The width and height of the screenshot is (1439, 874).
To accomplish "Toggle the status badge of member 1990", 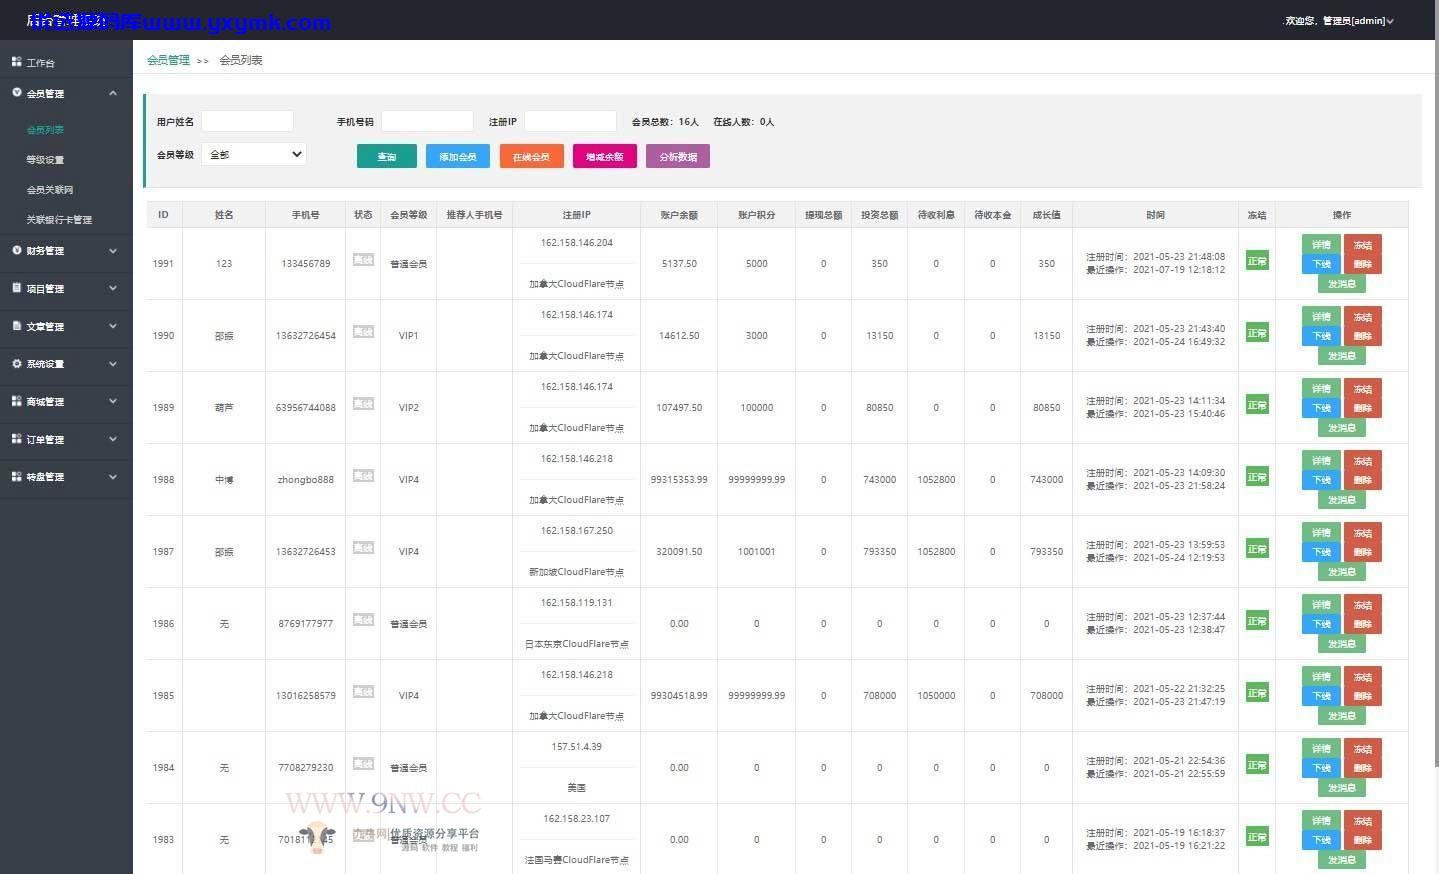I will [x=363, y=331].
